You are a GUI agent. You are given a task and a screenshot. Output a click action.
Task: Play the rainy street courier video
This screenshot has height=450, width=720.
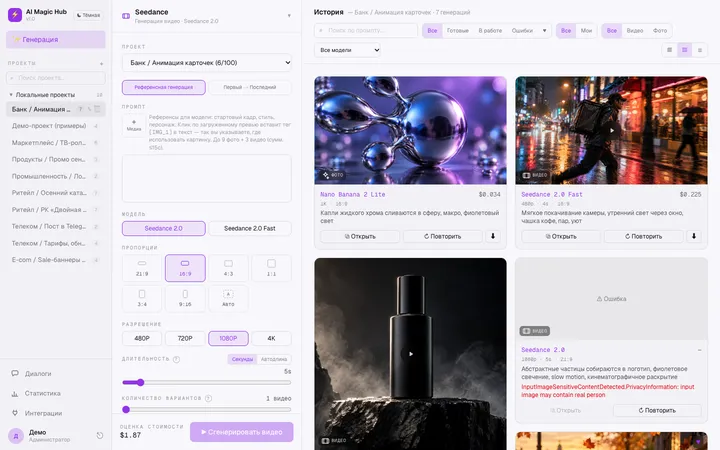click(612, 130)
